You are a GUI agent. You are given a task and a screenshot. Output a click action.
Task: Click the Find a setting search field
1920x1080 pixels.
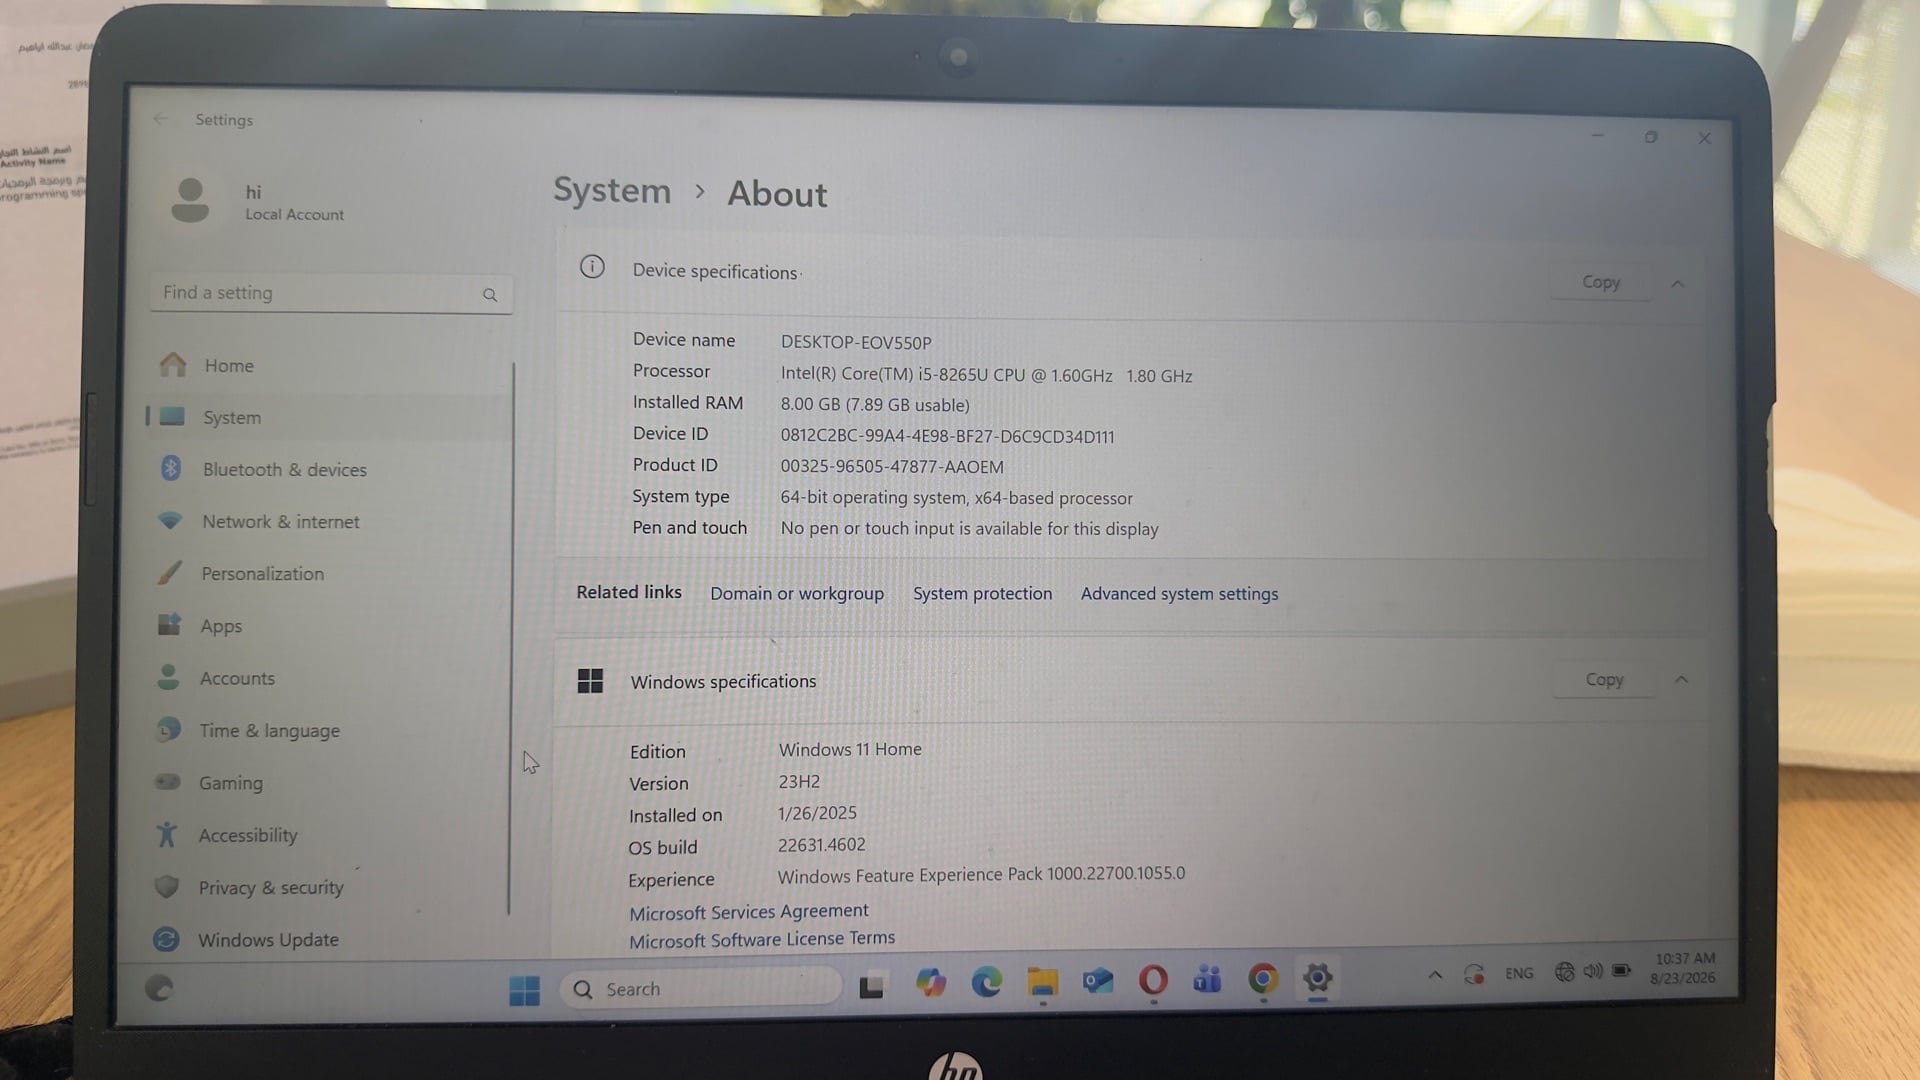tap(331, 294)
